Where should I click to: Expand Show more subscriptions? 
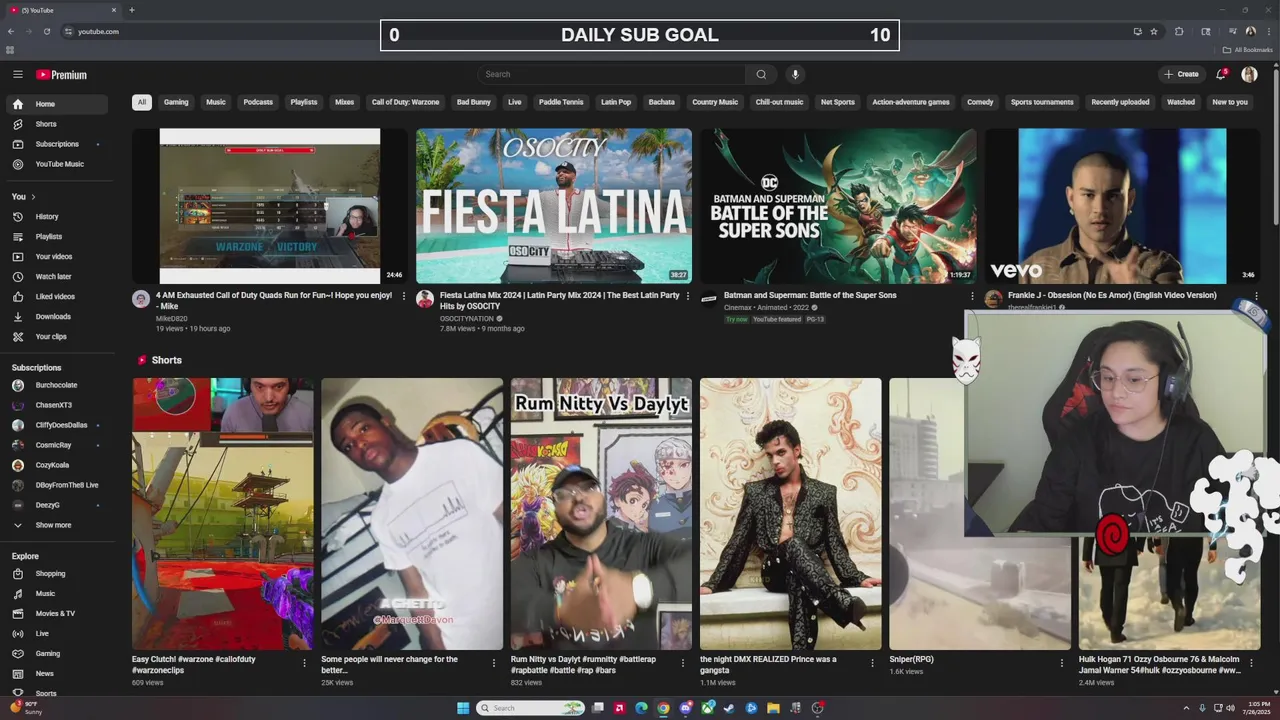[56, 525]
